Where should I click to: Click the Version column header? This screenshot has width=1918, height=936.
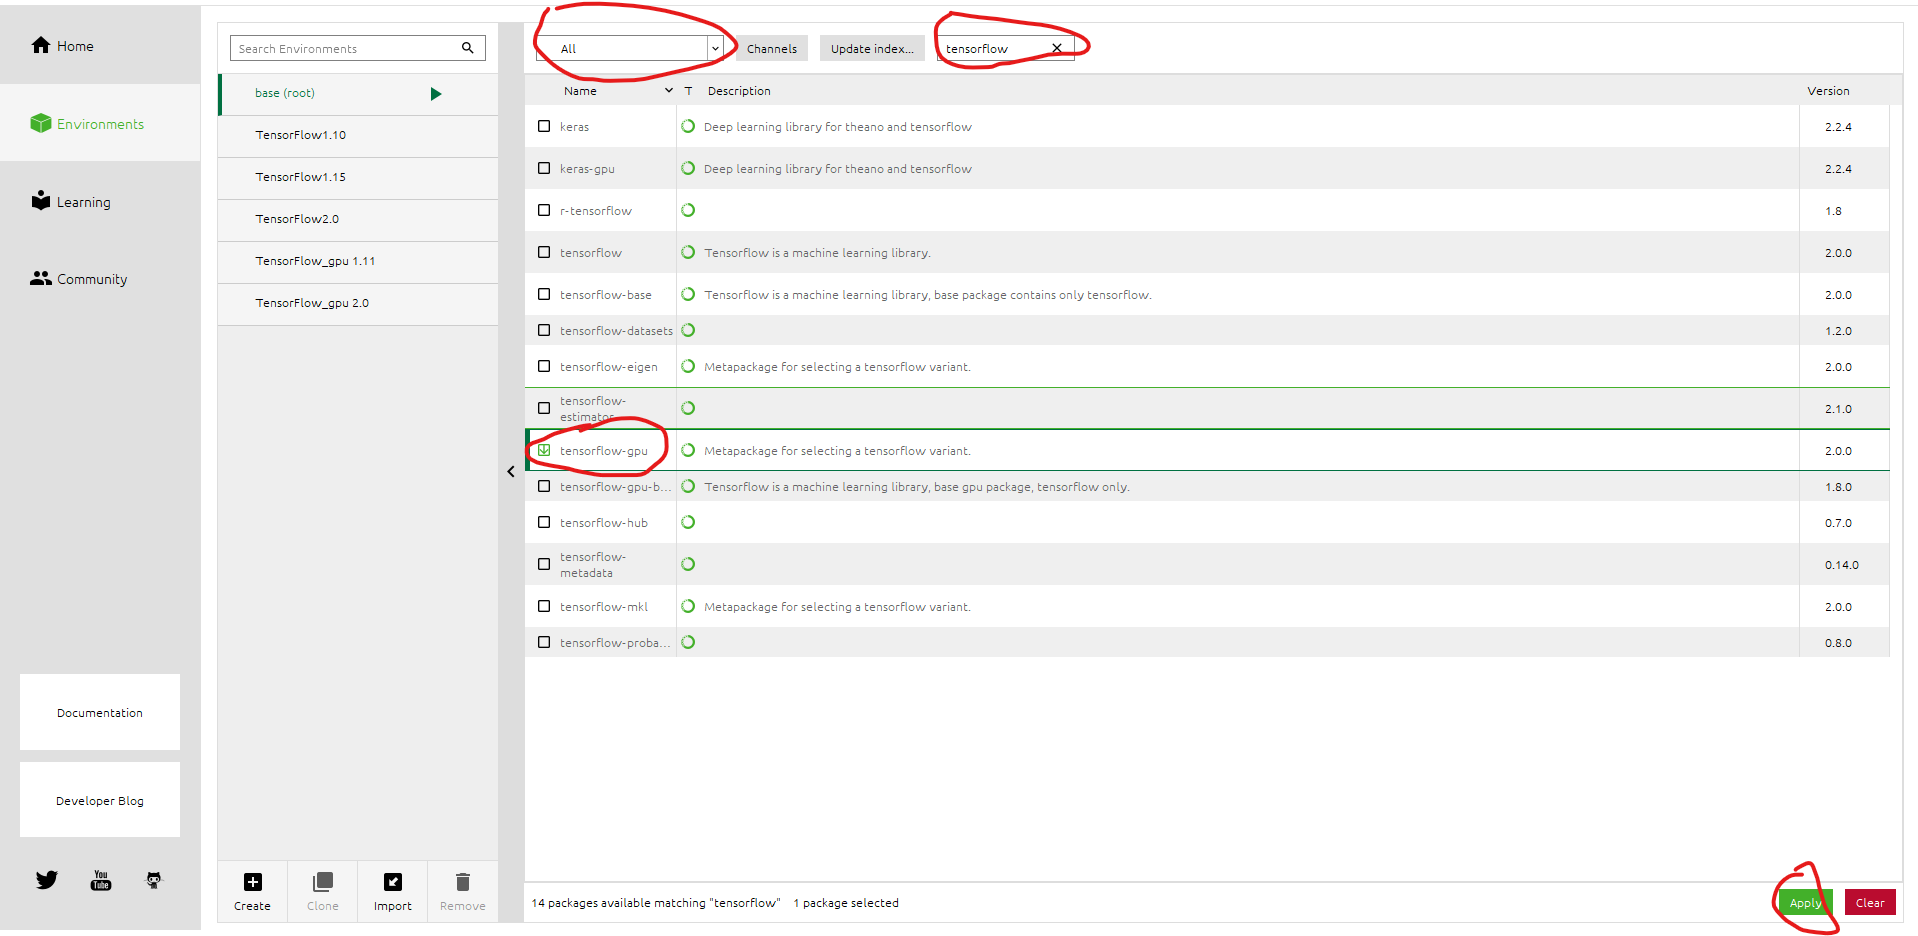[x=1828, y=90]
